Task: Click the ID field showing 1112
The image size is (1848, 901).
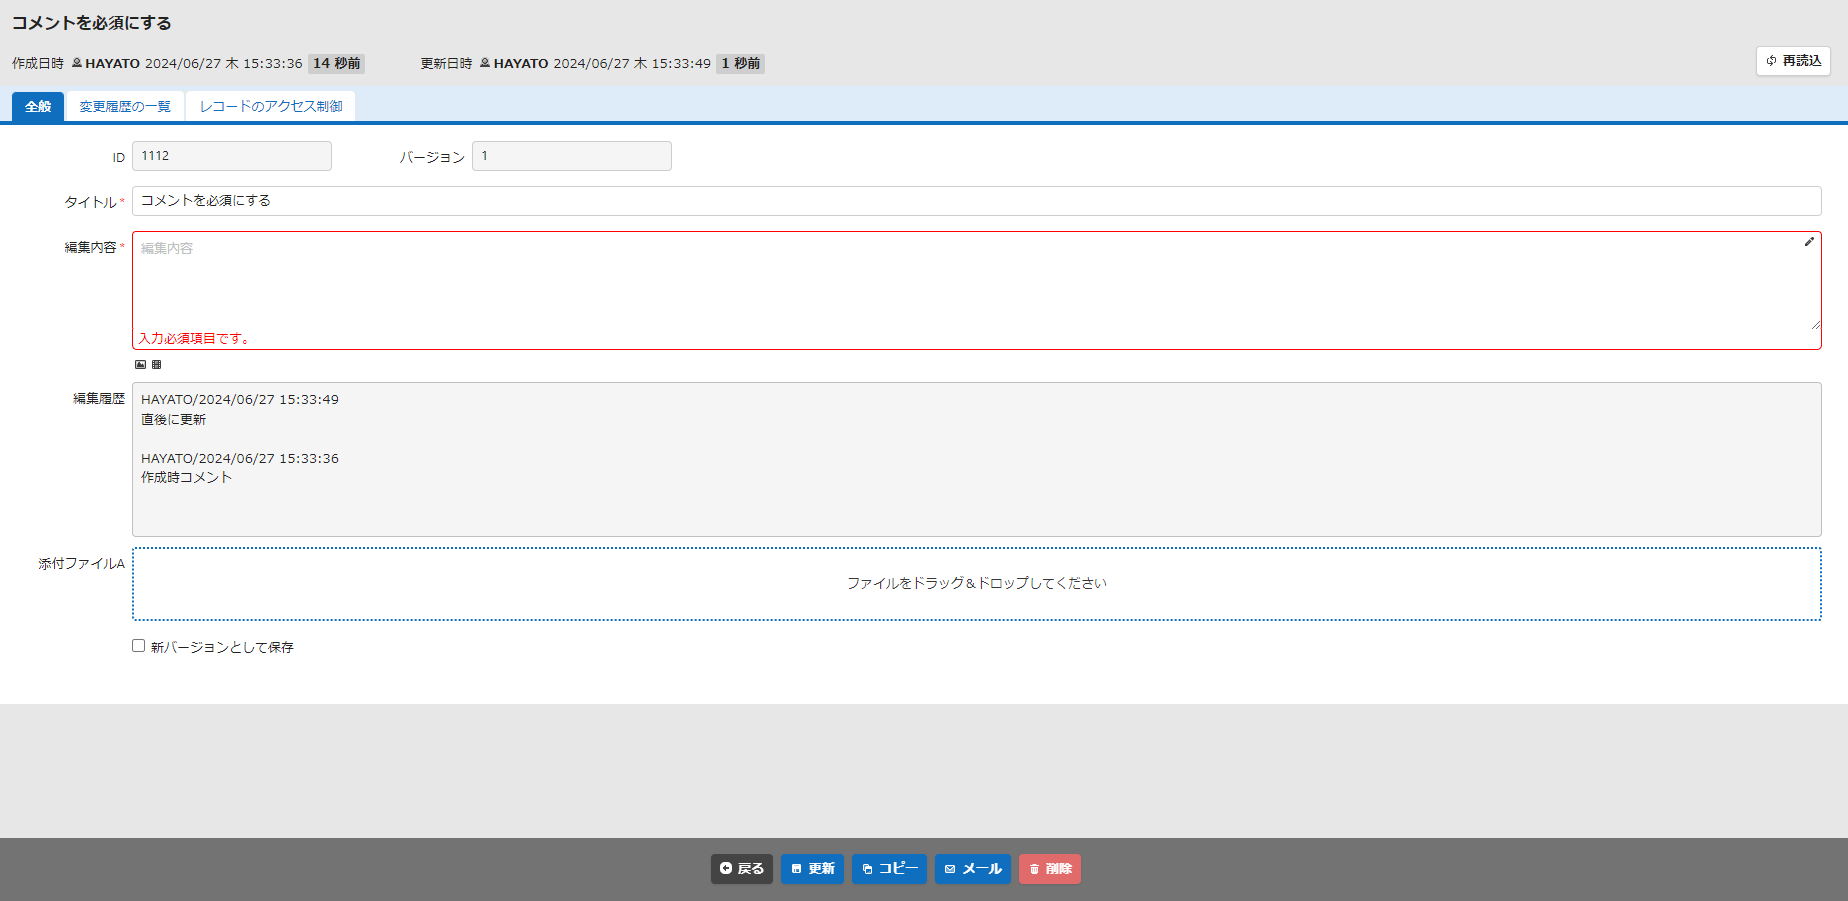Action: (232, 156)
